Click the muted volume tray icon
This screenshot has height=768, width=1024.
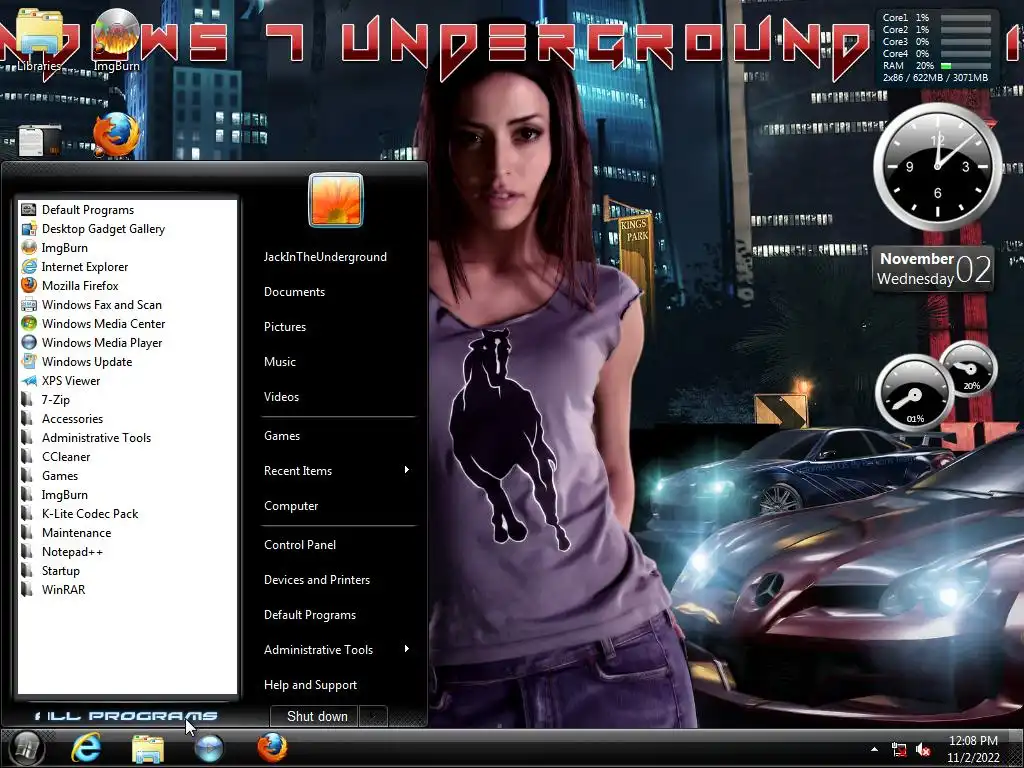(x=923, y=750)
